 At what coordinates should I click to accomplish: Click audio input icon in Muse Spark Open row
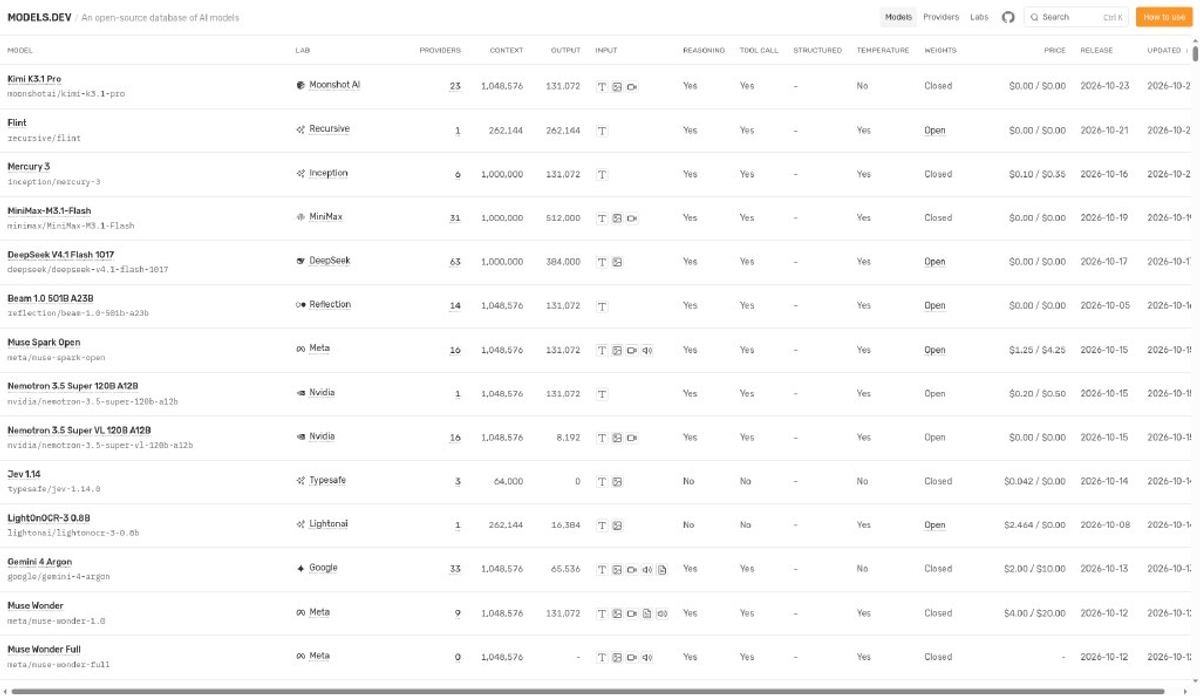647,350
